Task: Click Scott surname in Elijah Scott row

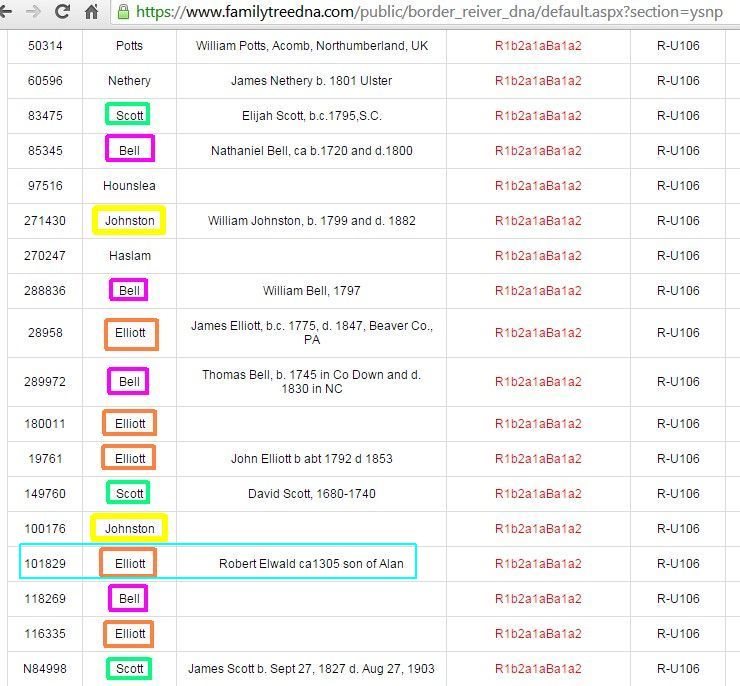Action: pos(129,116)
